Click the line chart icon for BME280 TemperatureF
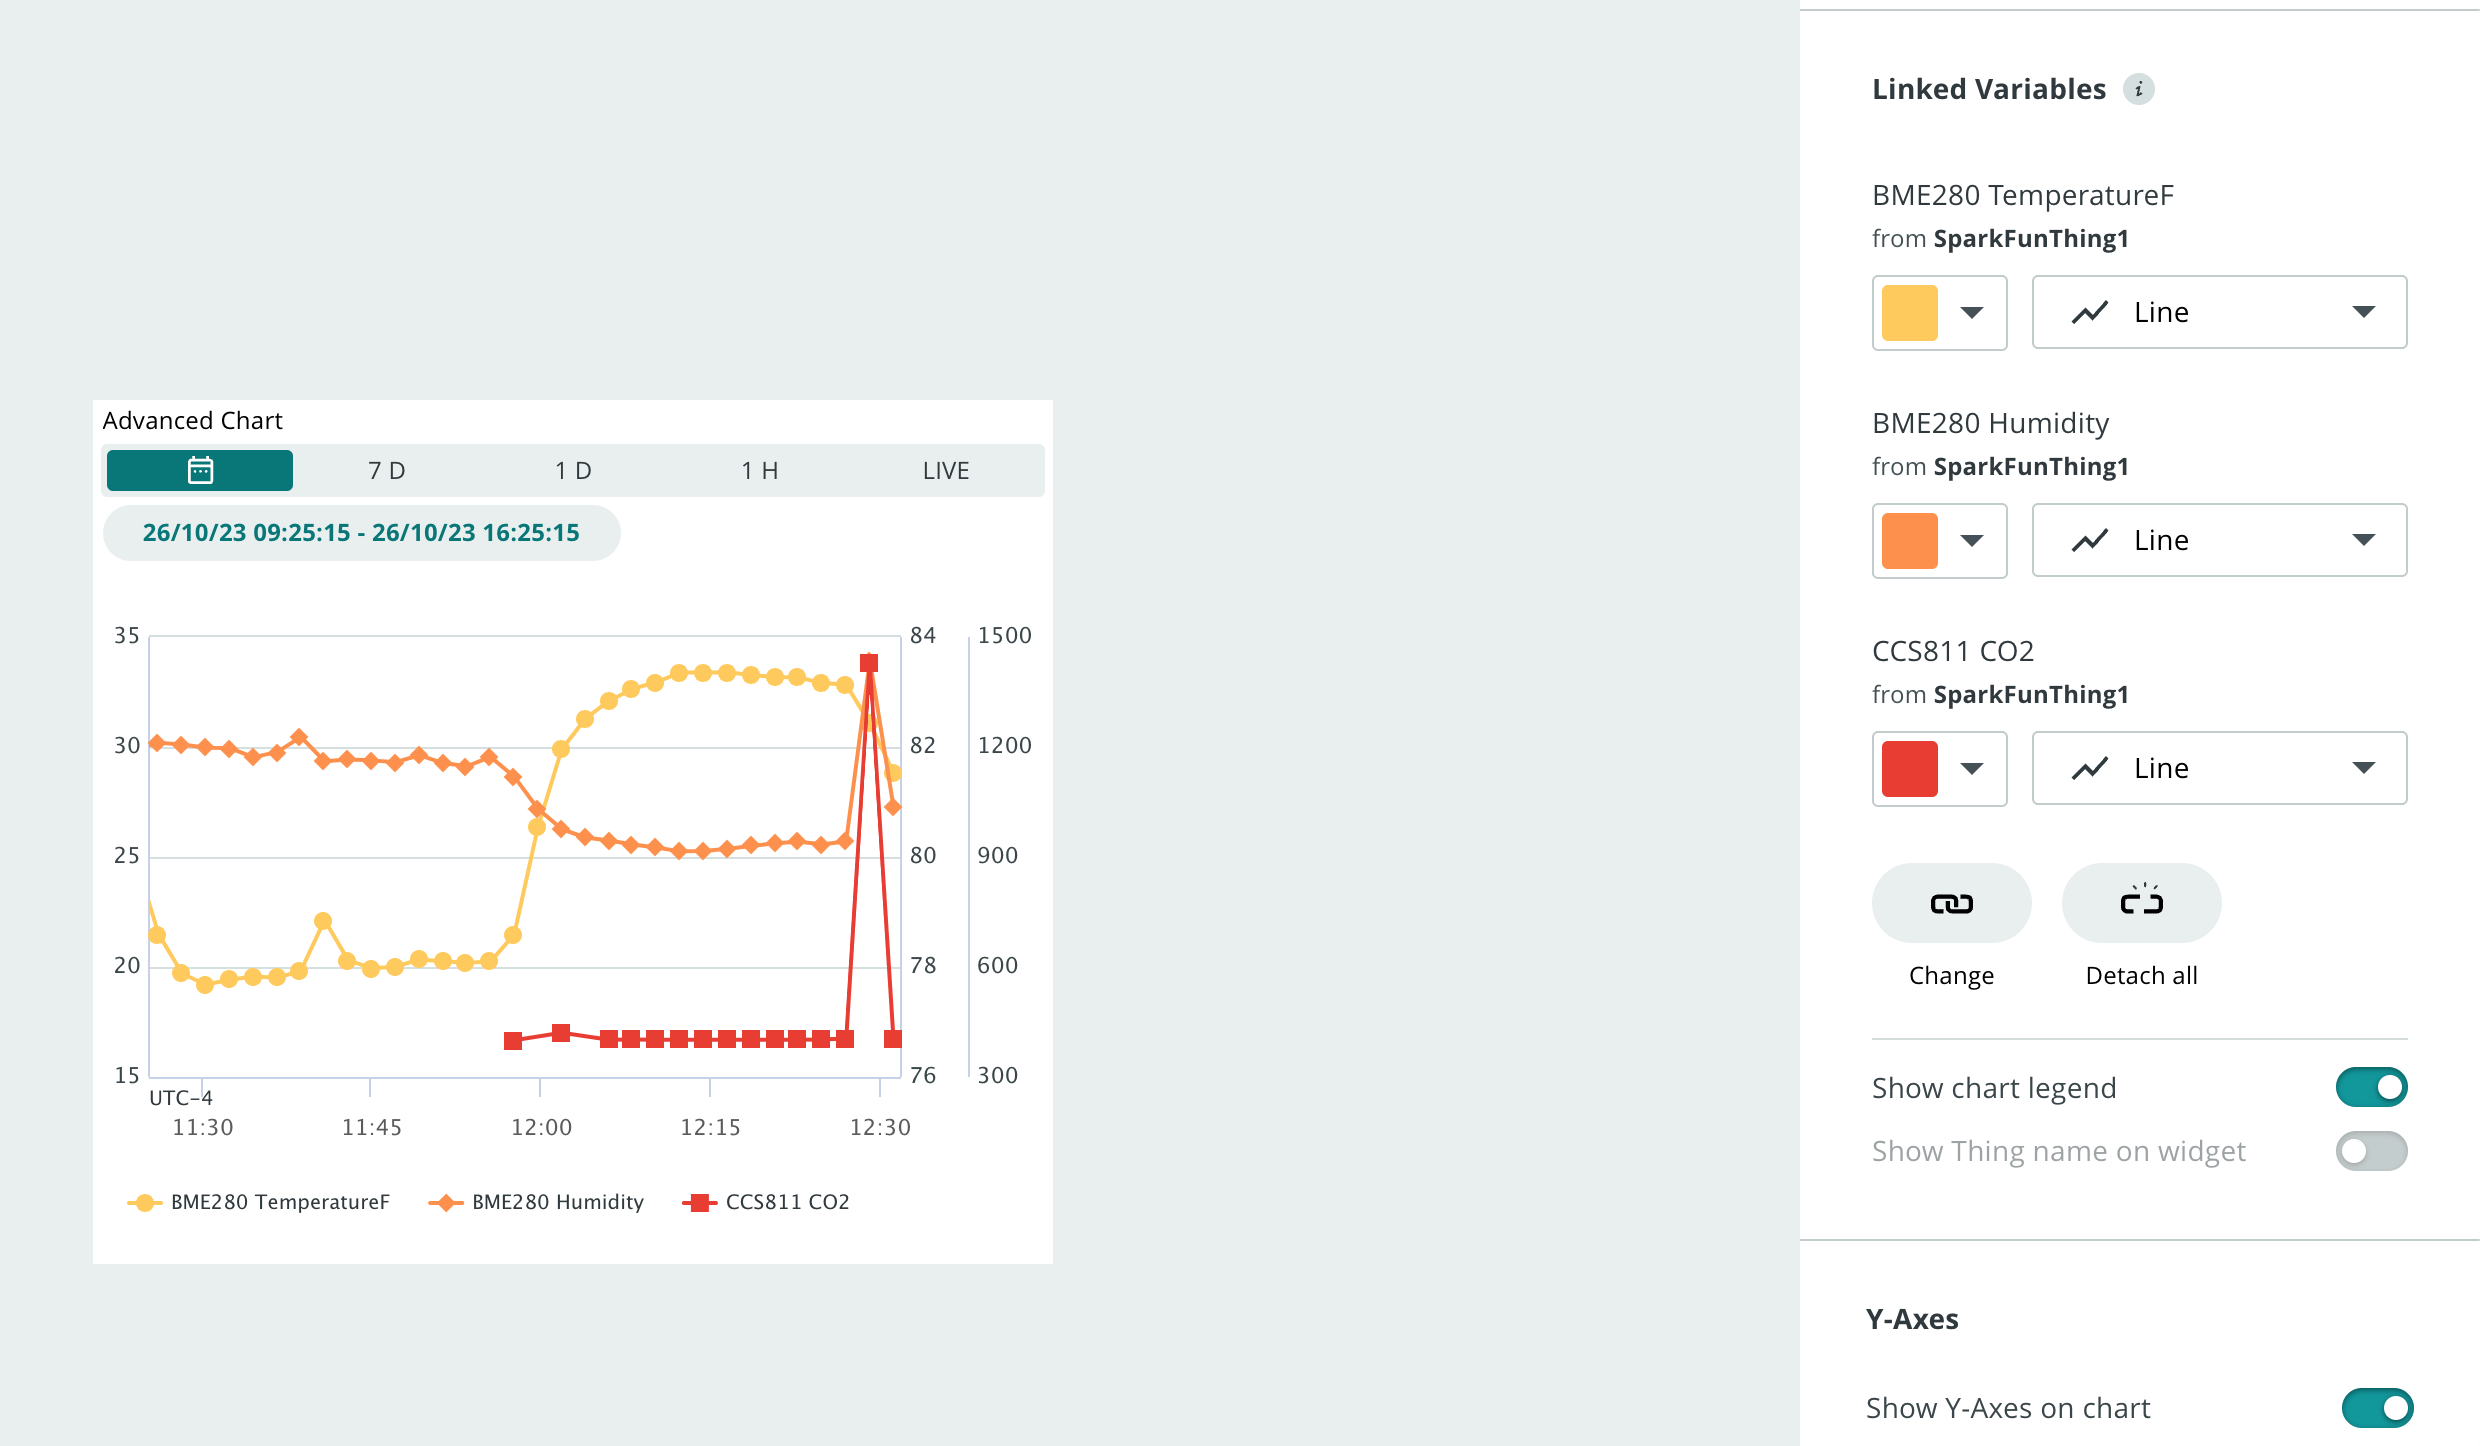This screenshot has width=2480, height=1446. click(2092, 312)
